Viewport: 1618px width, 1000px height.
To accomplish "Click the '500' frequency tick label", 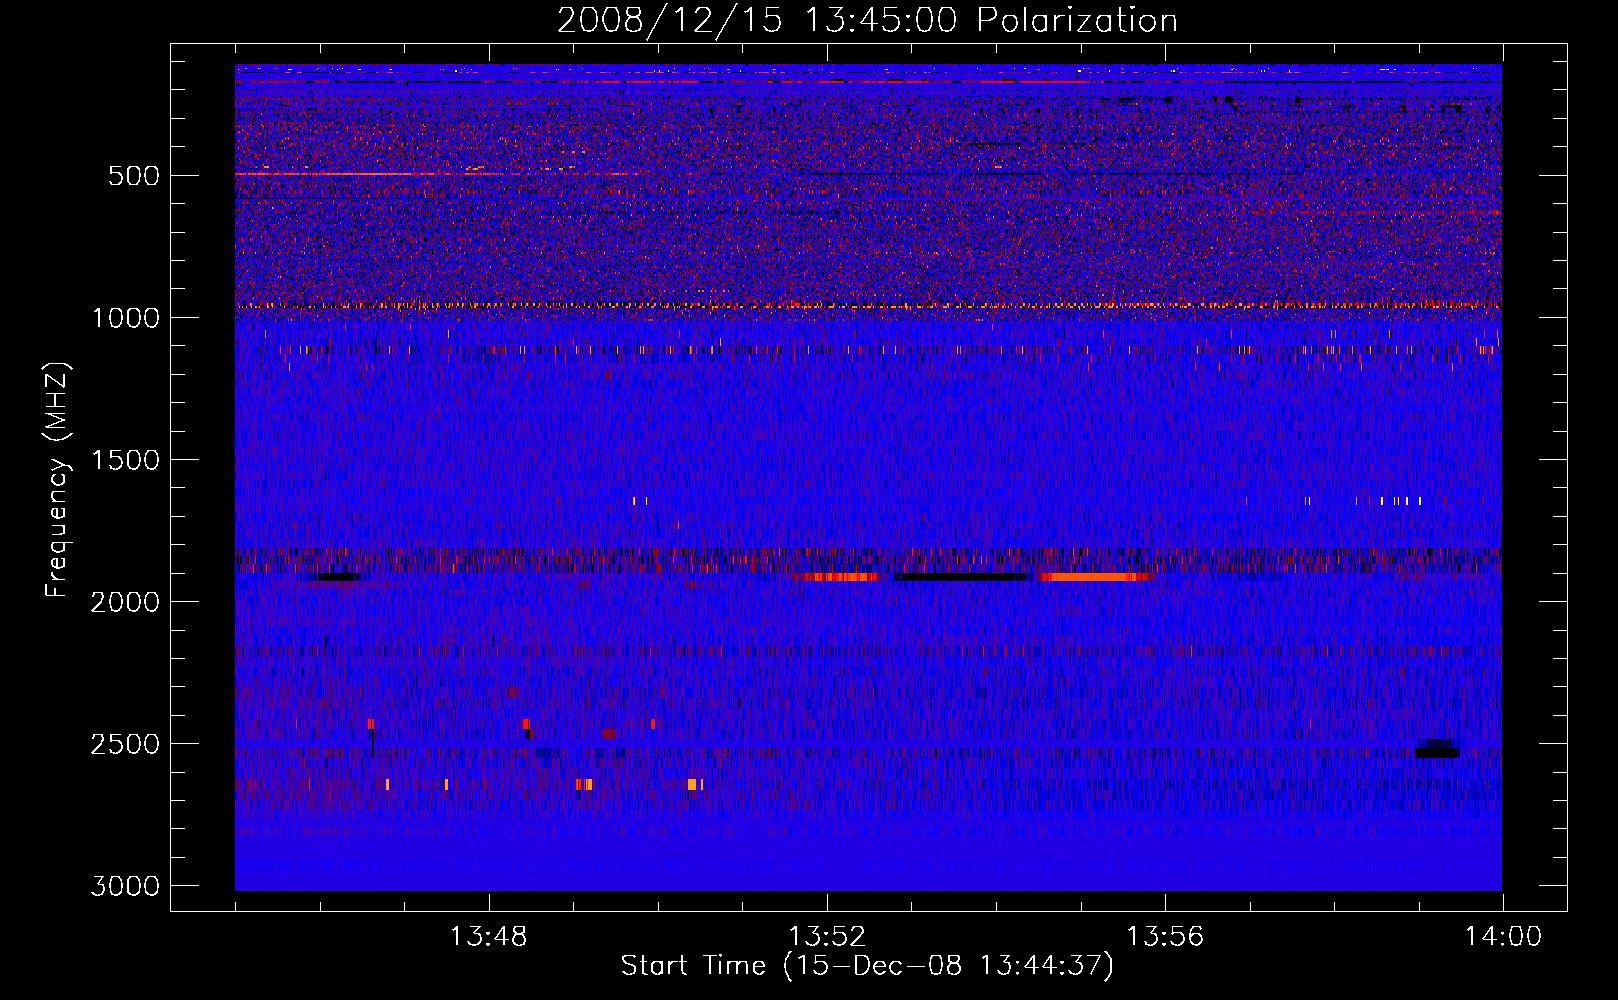I will pyautogui.click(x=133, y=176).
